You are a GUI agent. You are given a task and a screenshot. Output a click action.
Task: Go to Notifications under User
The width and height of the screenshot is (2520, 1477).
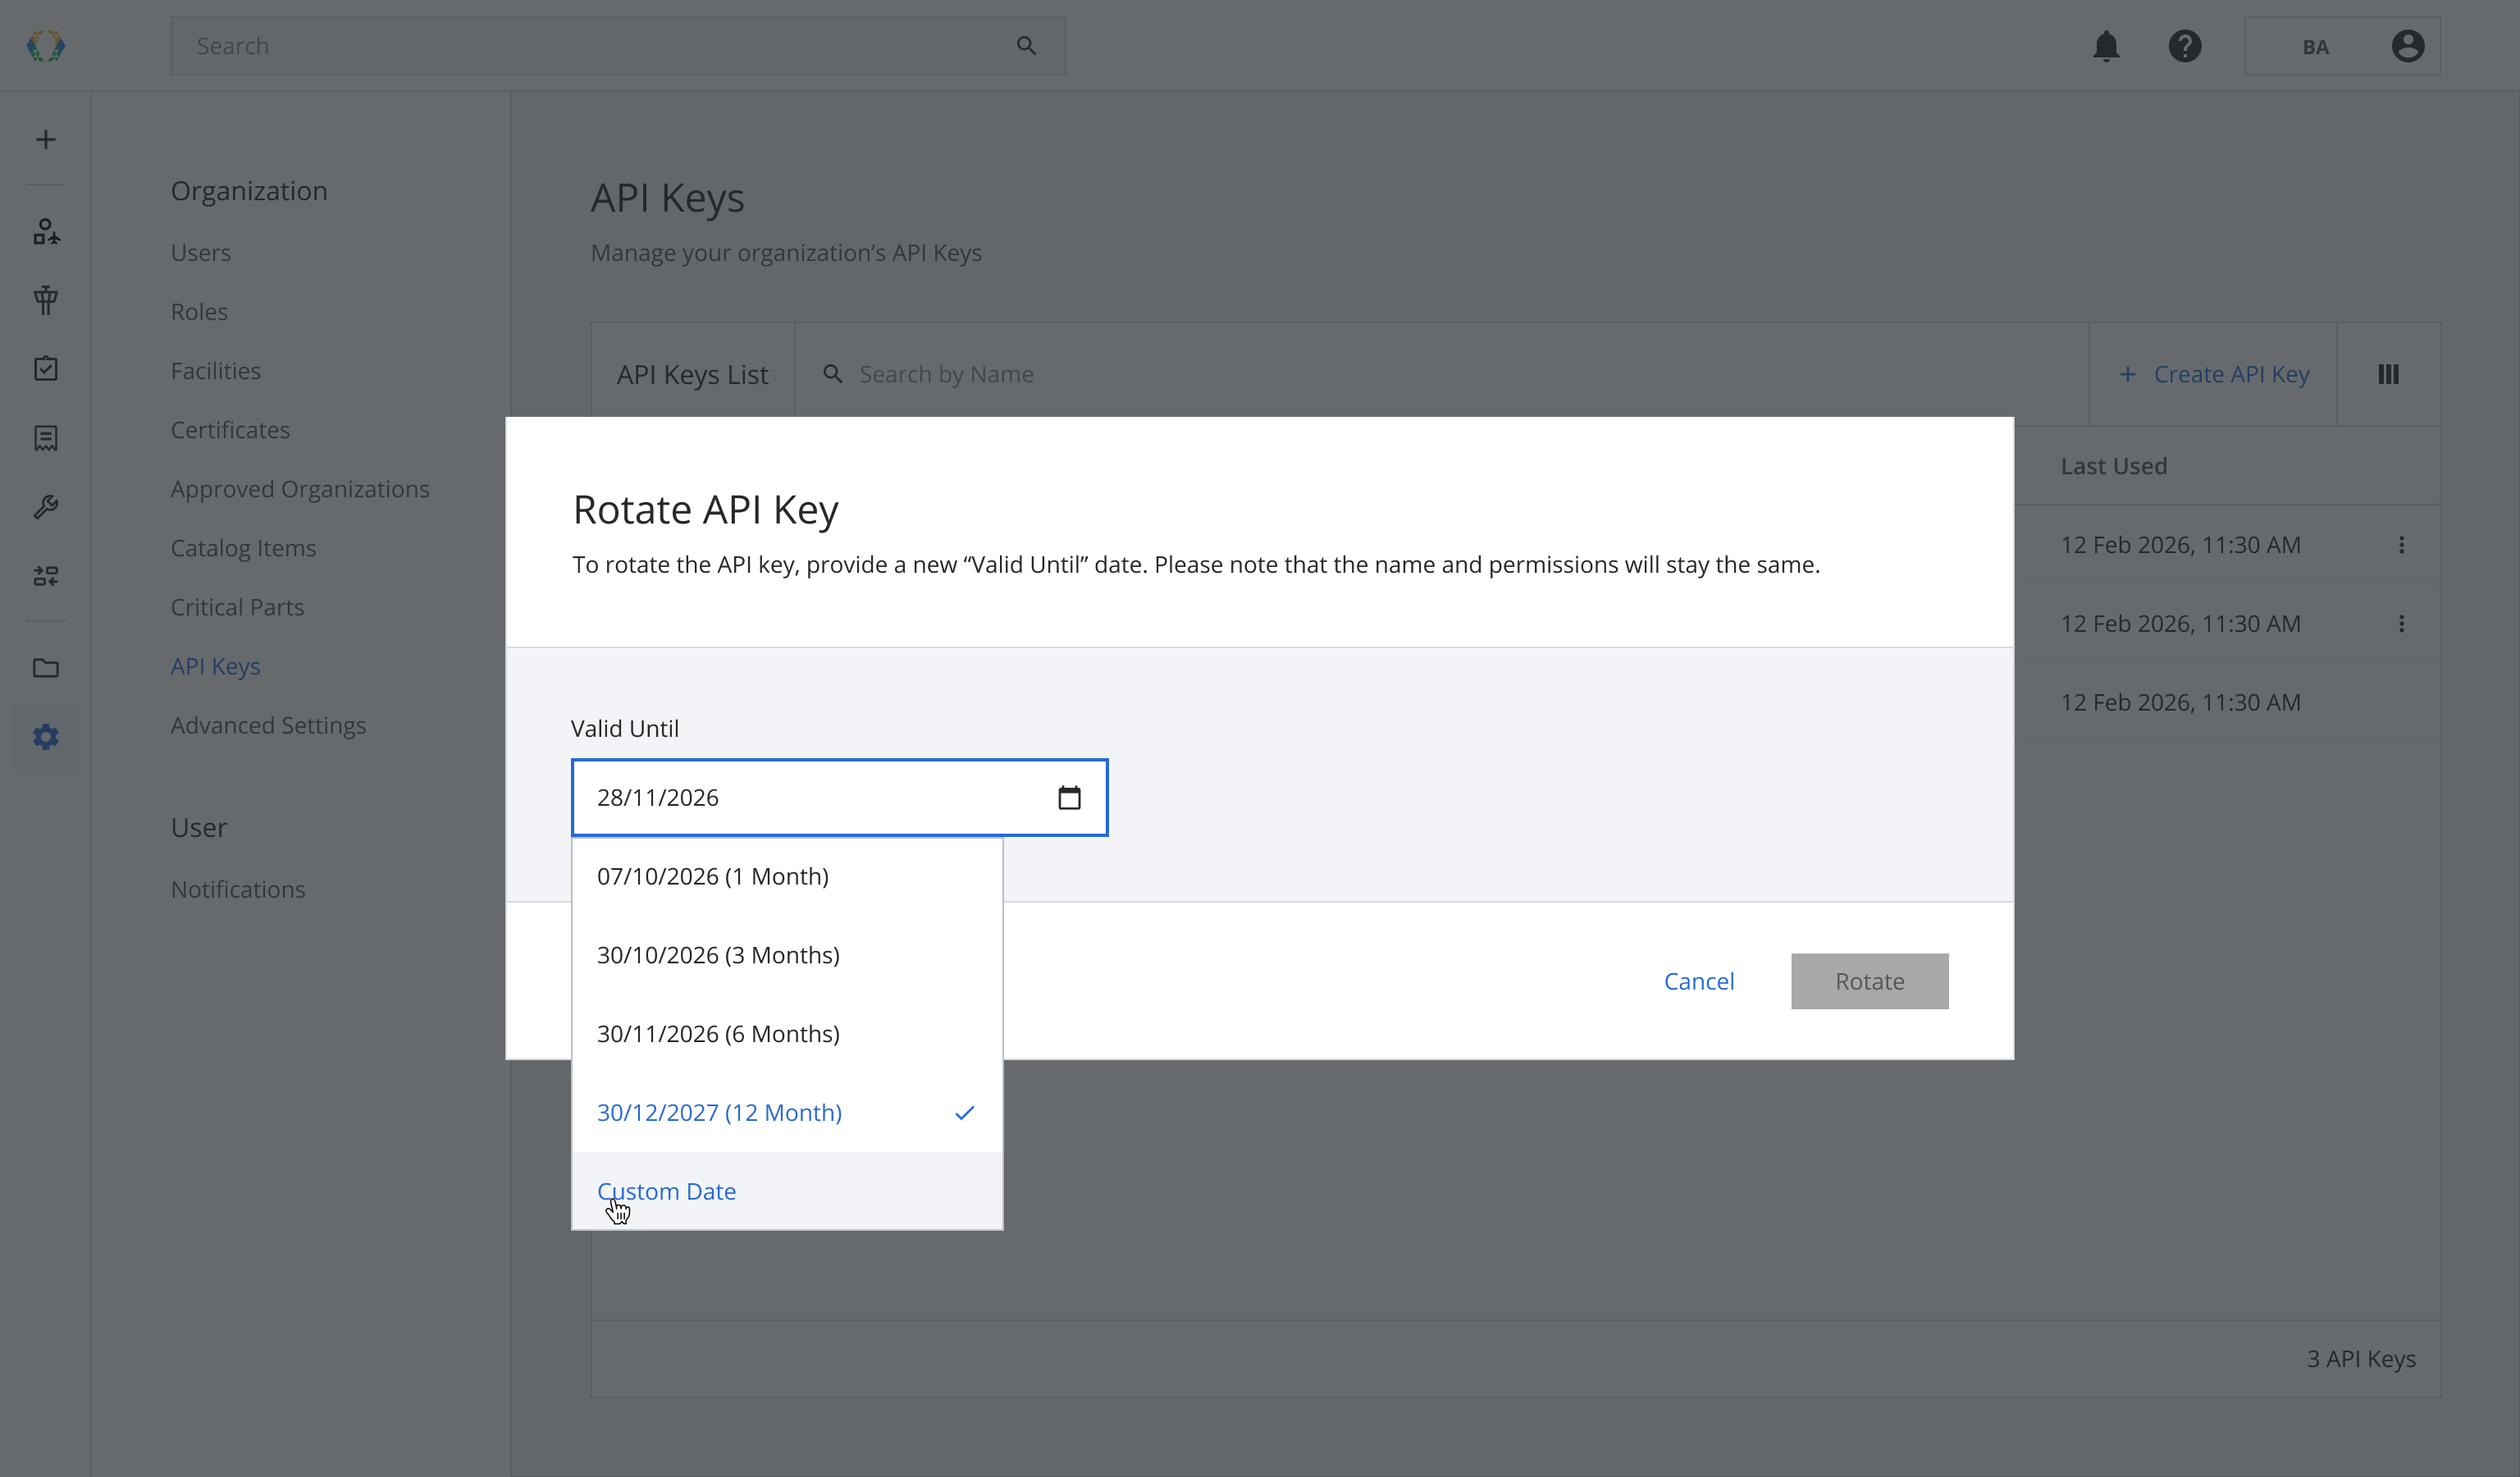238,889
